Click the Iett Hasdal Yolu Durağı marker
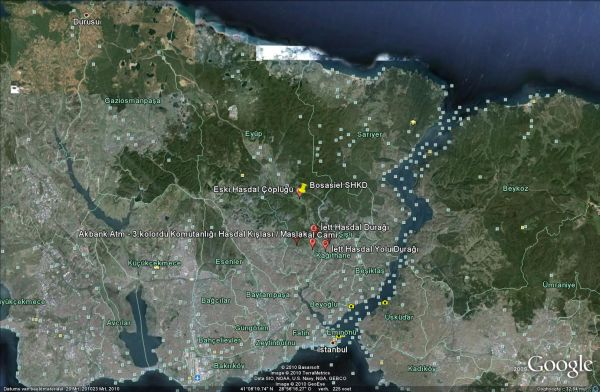This screenshot has height=392, width=600. (325, 244)
